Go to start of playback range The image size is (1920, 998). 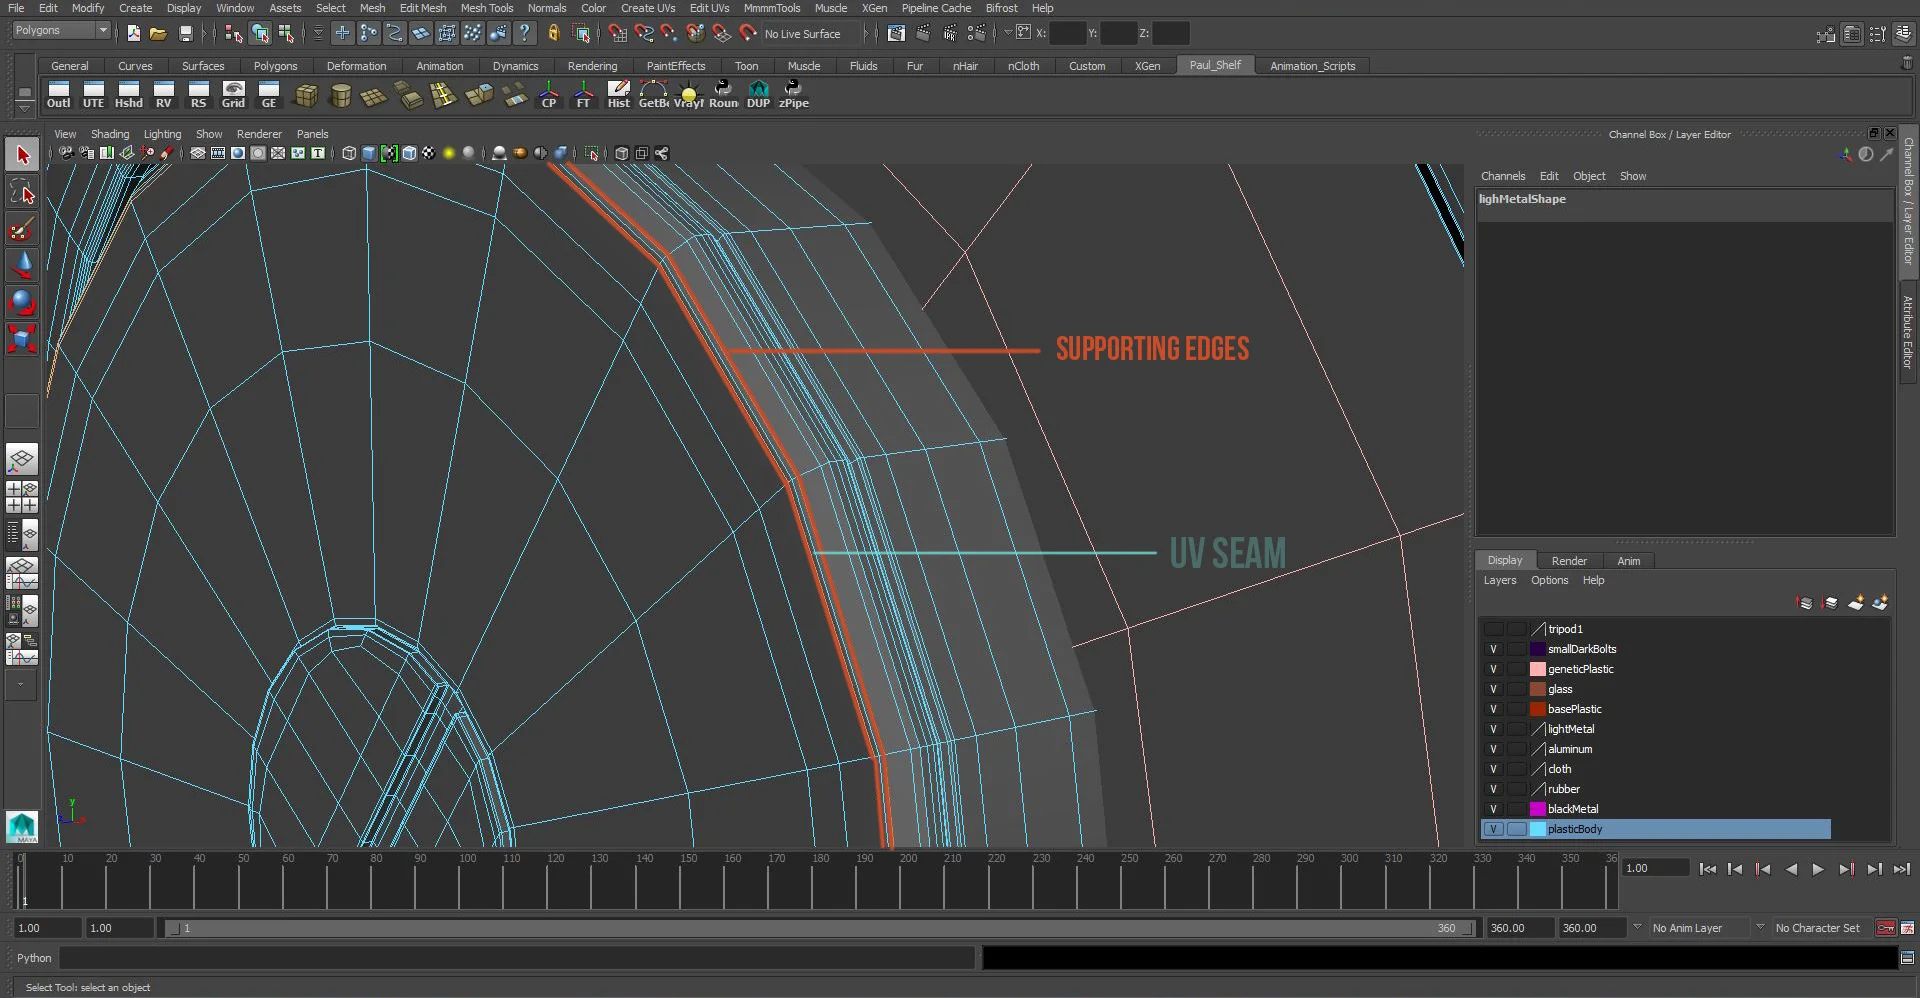(1707, 869)
